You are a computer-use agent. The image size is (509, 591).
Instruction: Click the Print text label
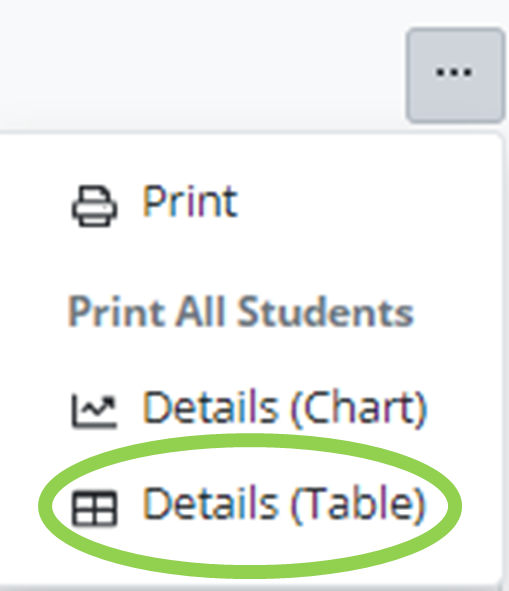tap(190, 201)
